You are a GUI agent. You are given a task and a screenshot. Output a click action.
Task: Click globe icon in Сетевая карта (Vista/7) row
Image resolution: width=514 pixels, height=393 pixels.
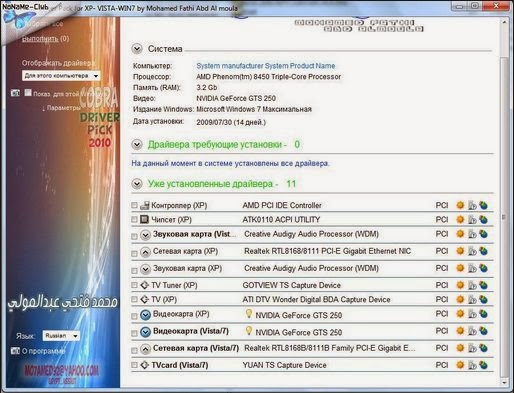(x=483, y=348)
